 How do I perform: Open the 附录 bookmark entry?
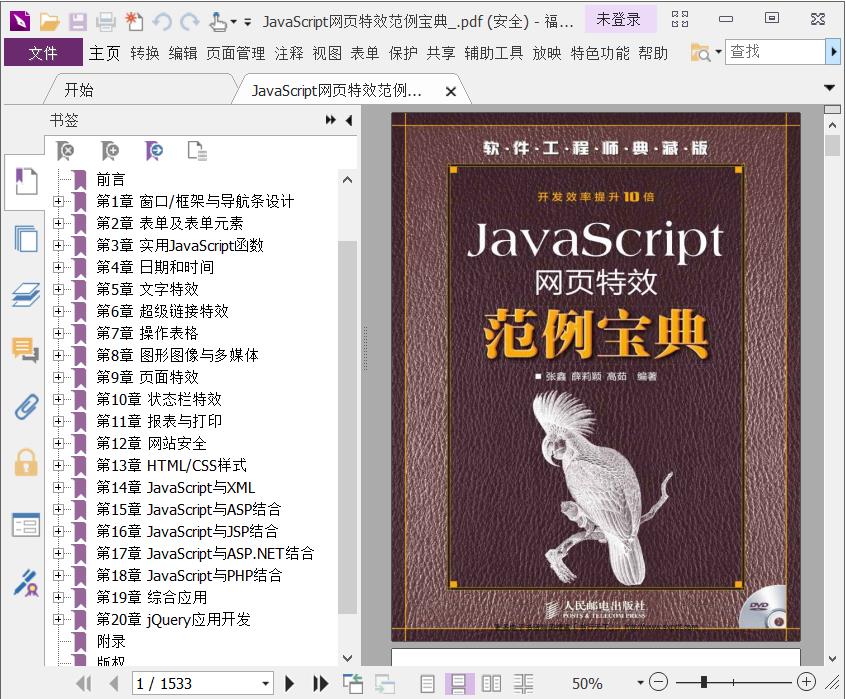click(111, 642)
